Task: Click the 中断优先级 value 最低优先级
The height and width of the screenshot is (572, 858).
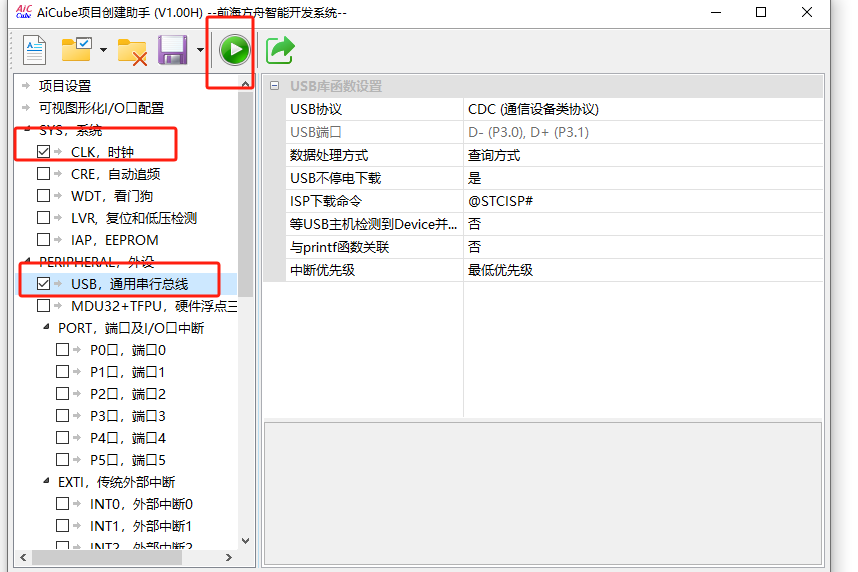Action: (x=643, y=270)
